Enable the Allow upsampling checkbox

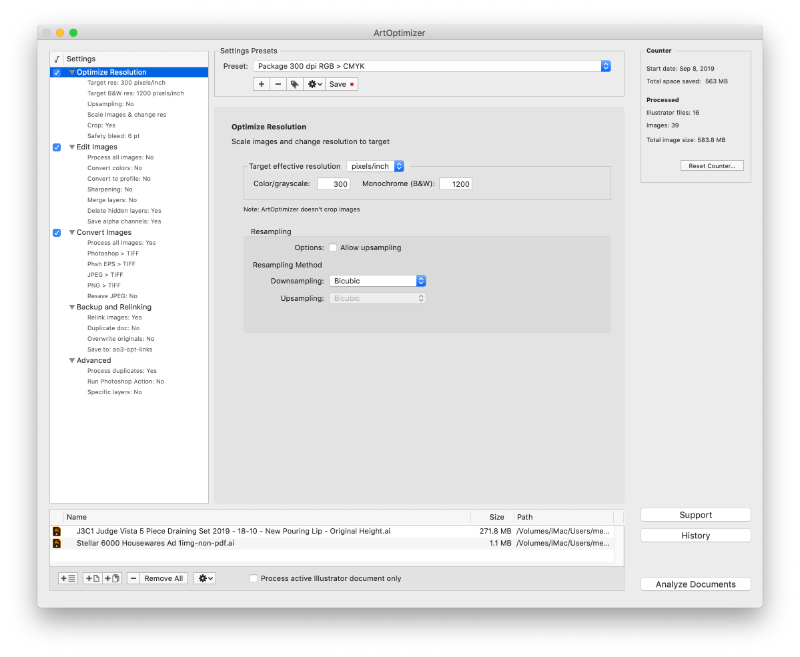333,247
